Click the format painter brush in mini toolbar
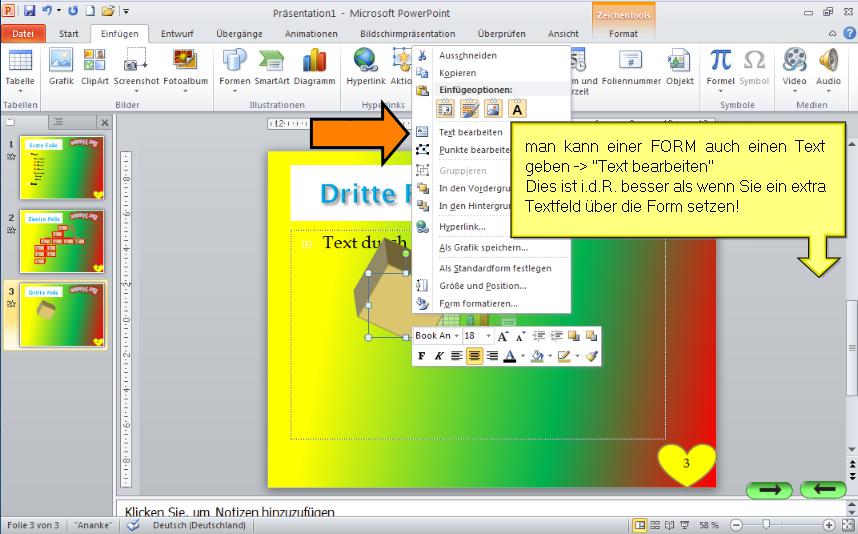This screenshot has height=534, width=858. click(591, 356)
